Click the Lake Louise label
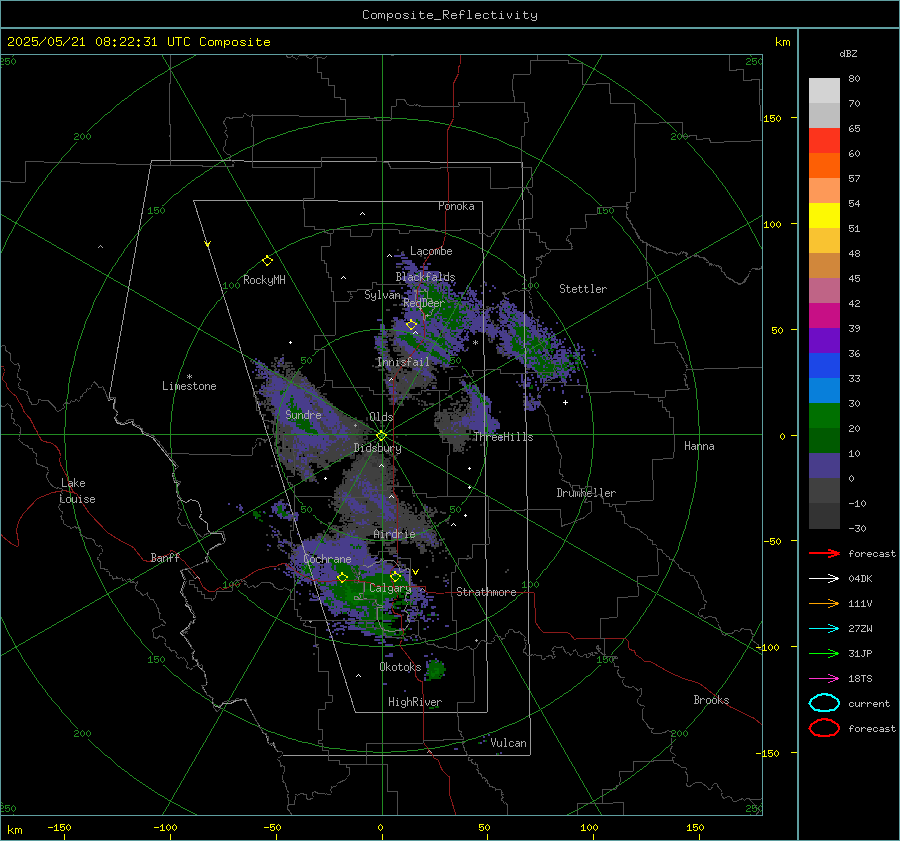 tap(77, 491)
